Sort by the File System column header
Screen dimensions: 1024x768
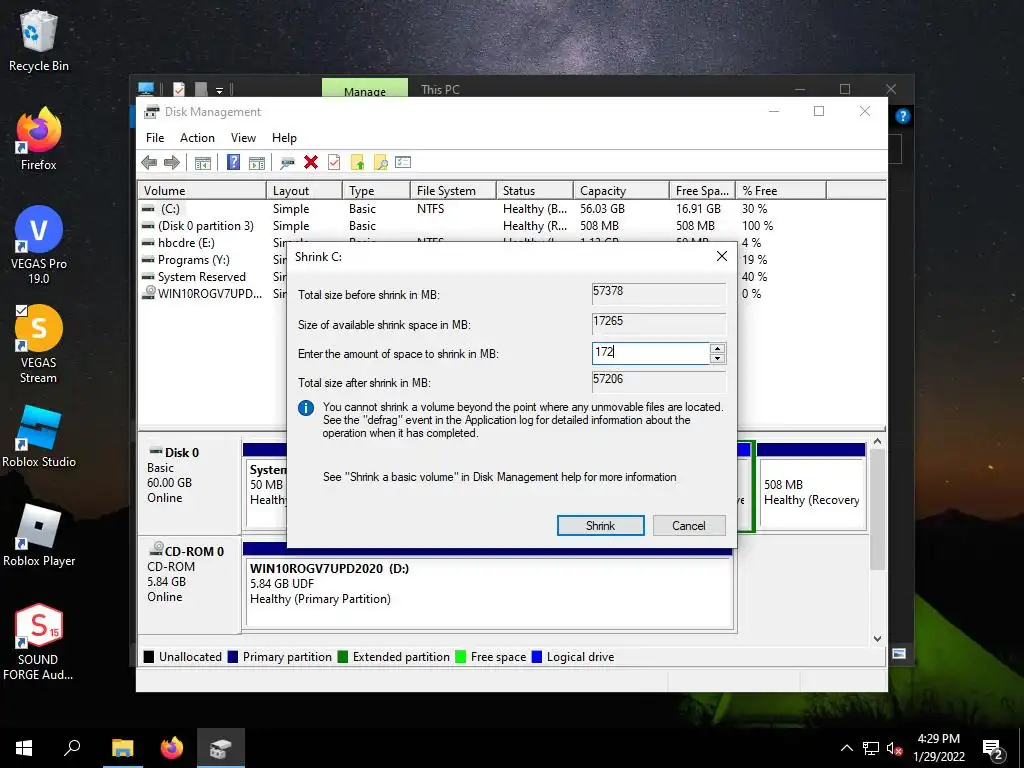coord(453,191)
